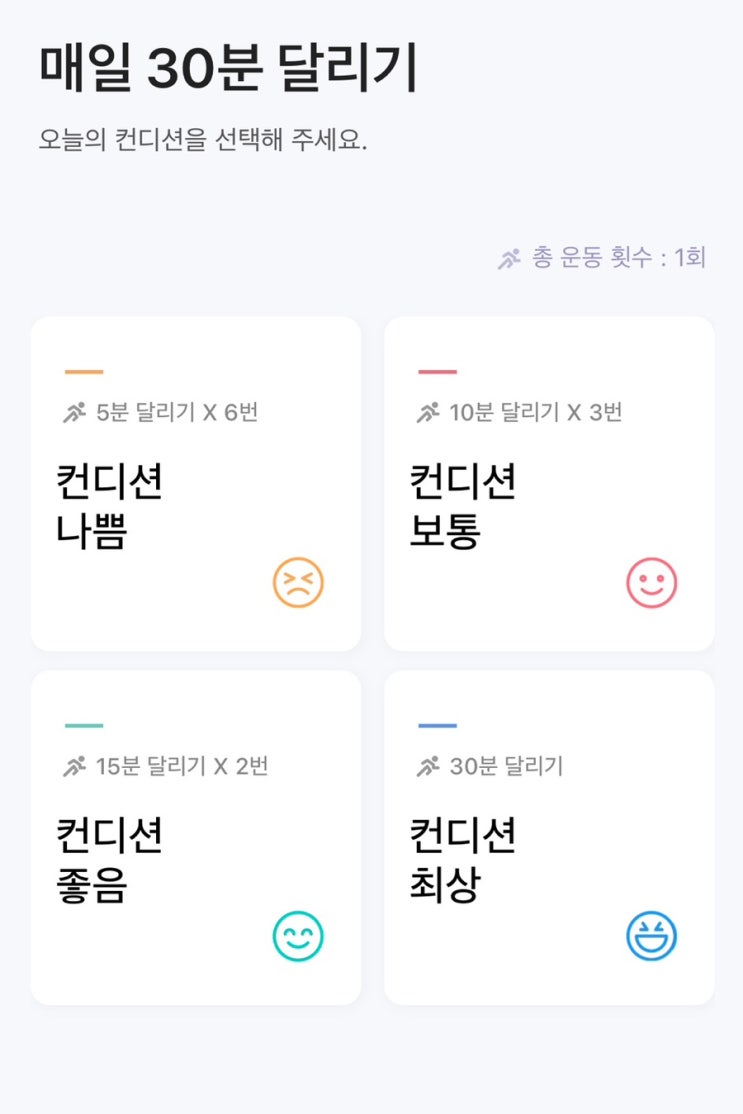Click the 매일 30분 달리기 heading
The height and width of the screenshot is (1114, 743).
[x=229, y=69]
